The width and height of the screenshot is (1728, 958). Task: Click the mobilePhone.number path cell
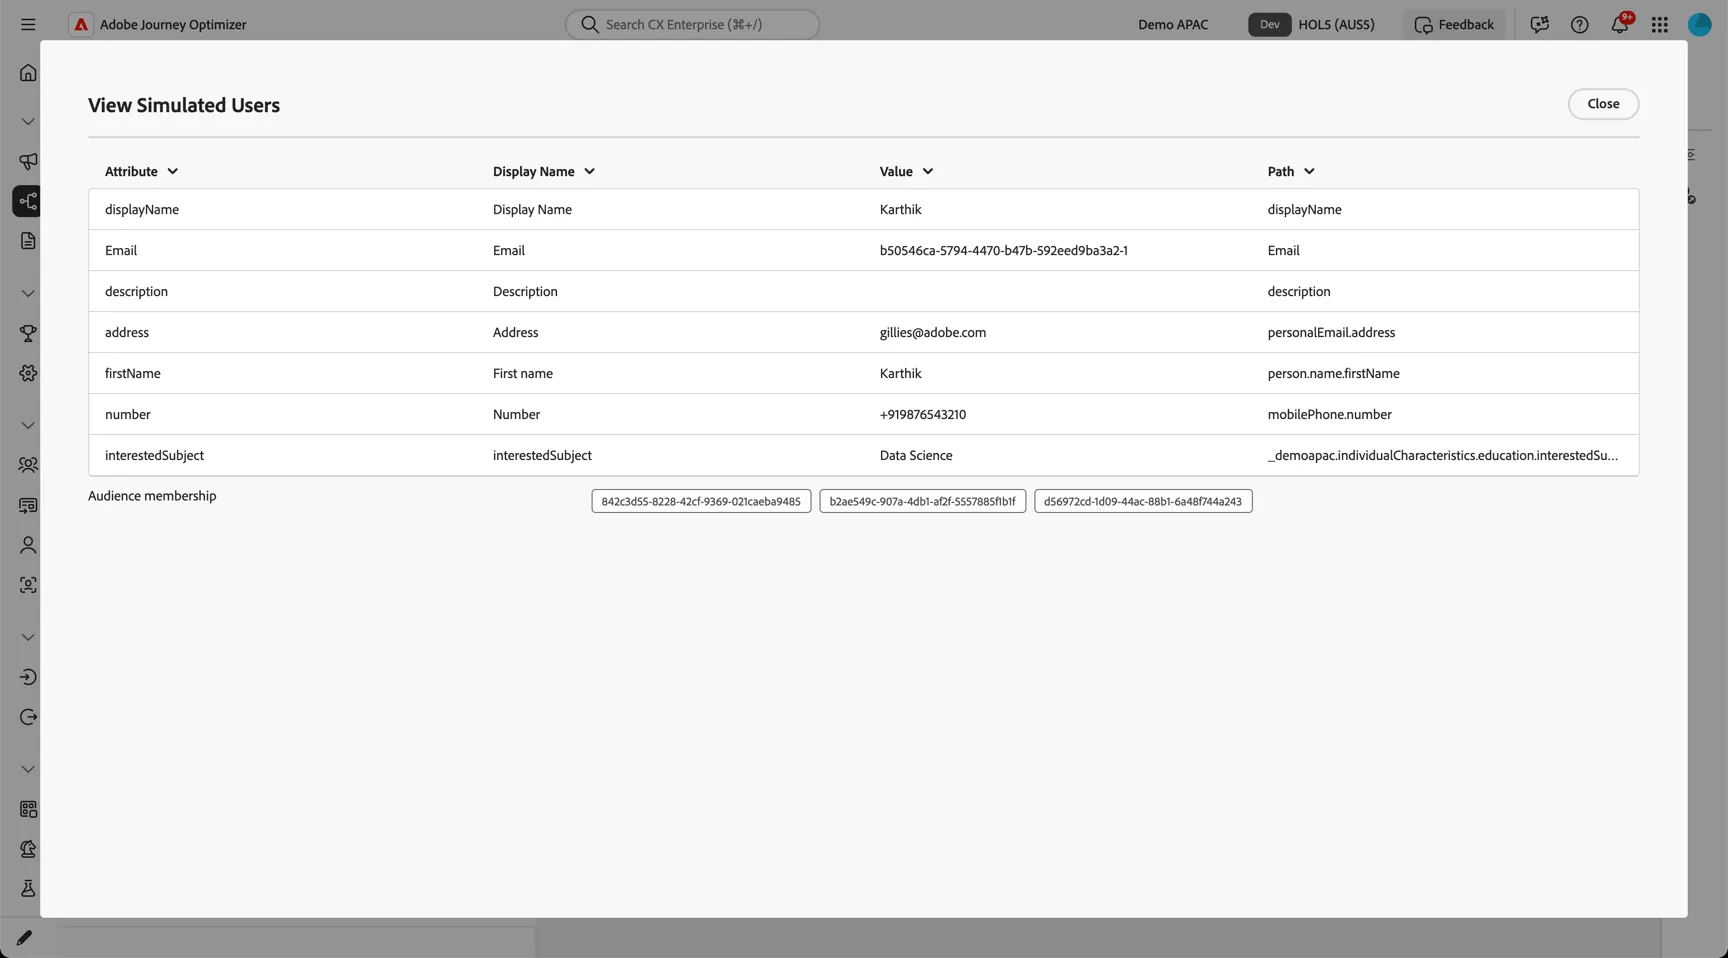[x=1329, y=414]
